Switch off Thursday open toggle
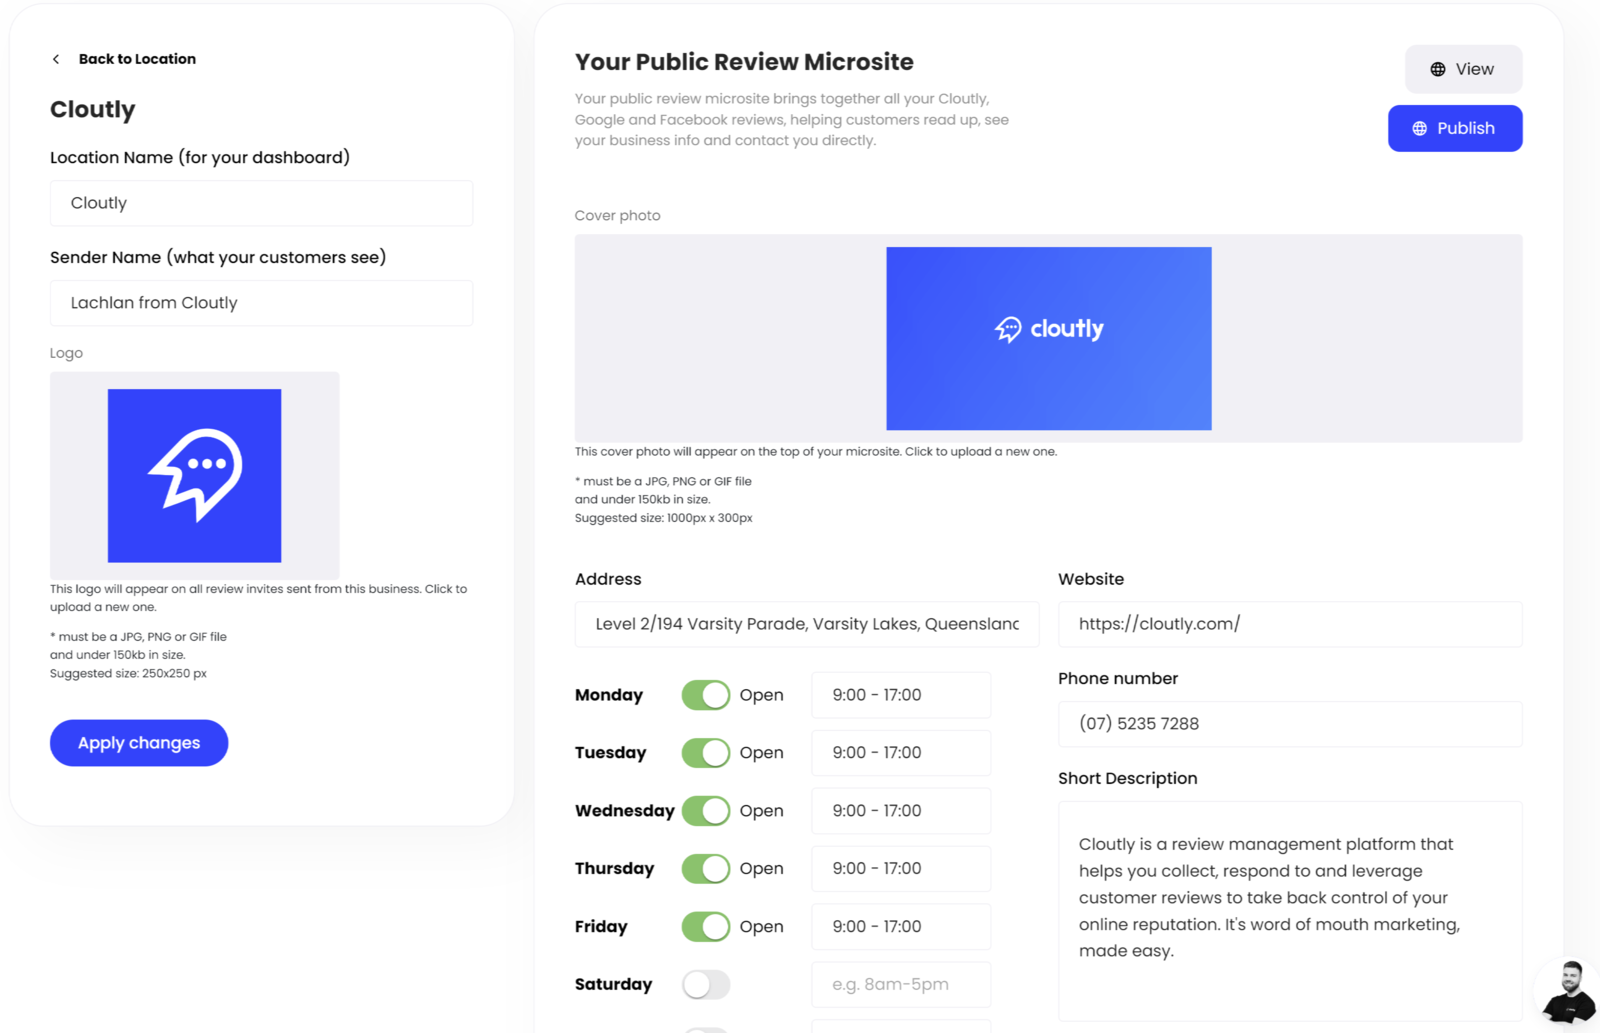Image resolution: width=1600 pixels, height=1033 pixels. tap(706, 869)
